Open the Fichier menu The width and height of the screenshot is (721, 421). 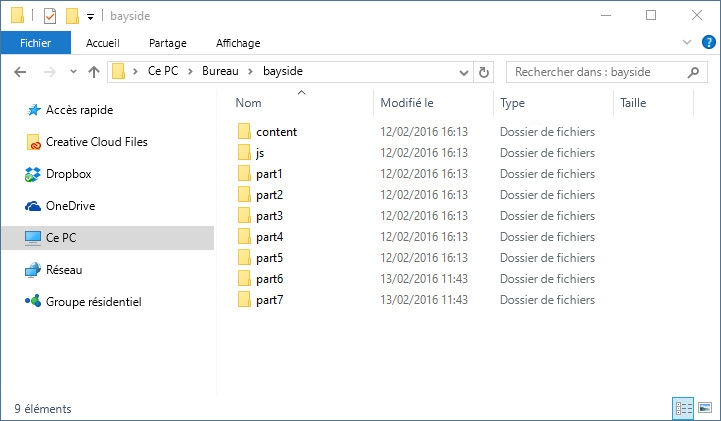click(35, 43)
